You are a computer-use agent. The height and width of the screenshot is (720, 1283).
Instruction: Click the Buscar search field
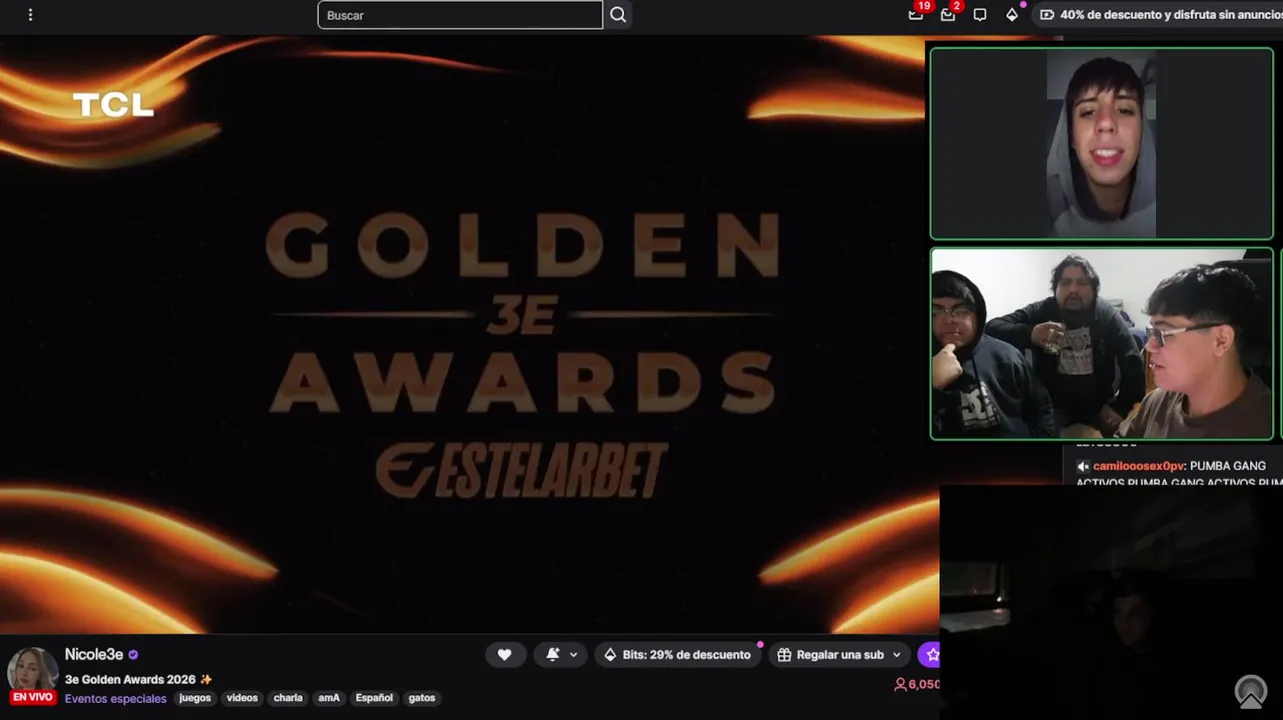[460, 15]
